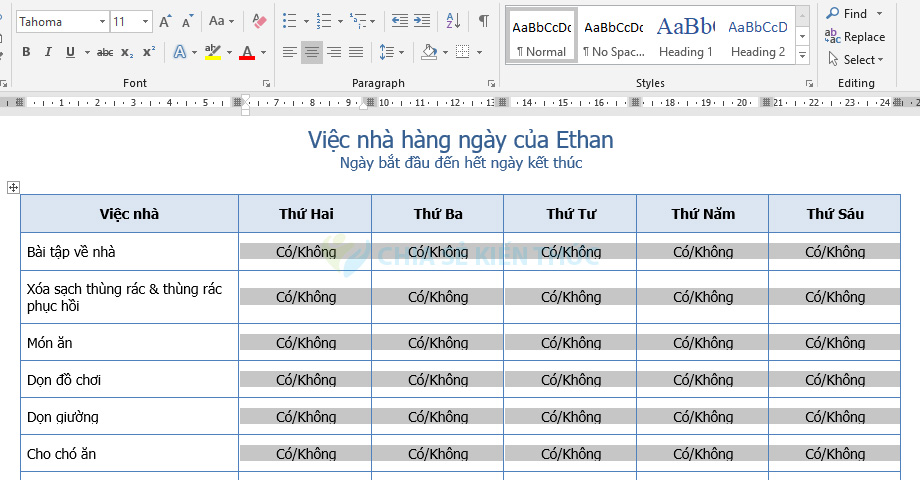Open the Paragraph dialog launcher
920x480 pixels.
pyautogui.click(x=491, y=84)
